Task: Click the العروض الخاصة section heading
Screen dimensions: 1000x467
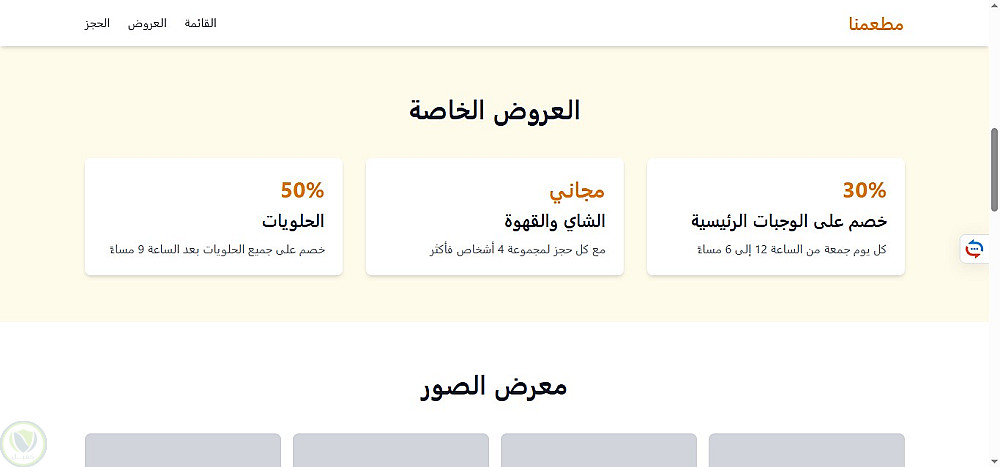Action: coord(494,110)
